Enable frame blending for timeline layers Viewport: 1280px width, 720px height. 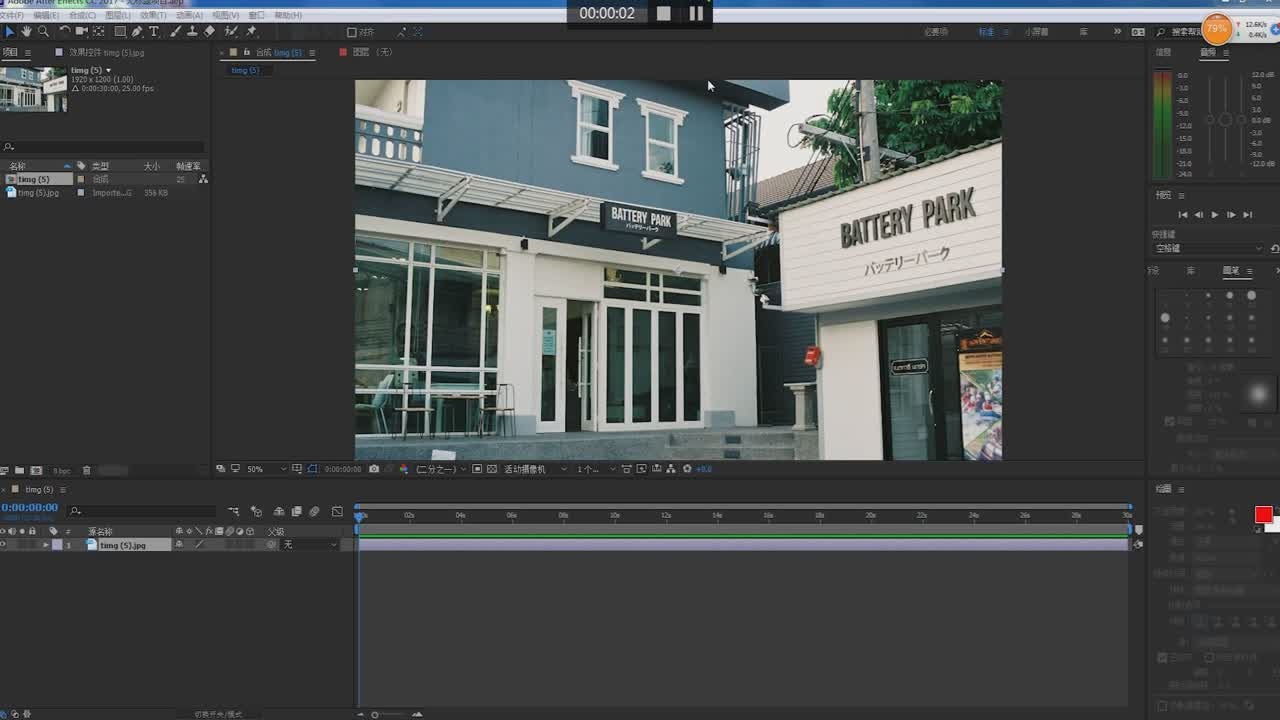click(296, 511)
